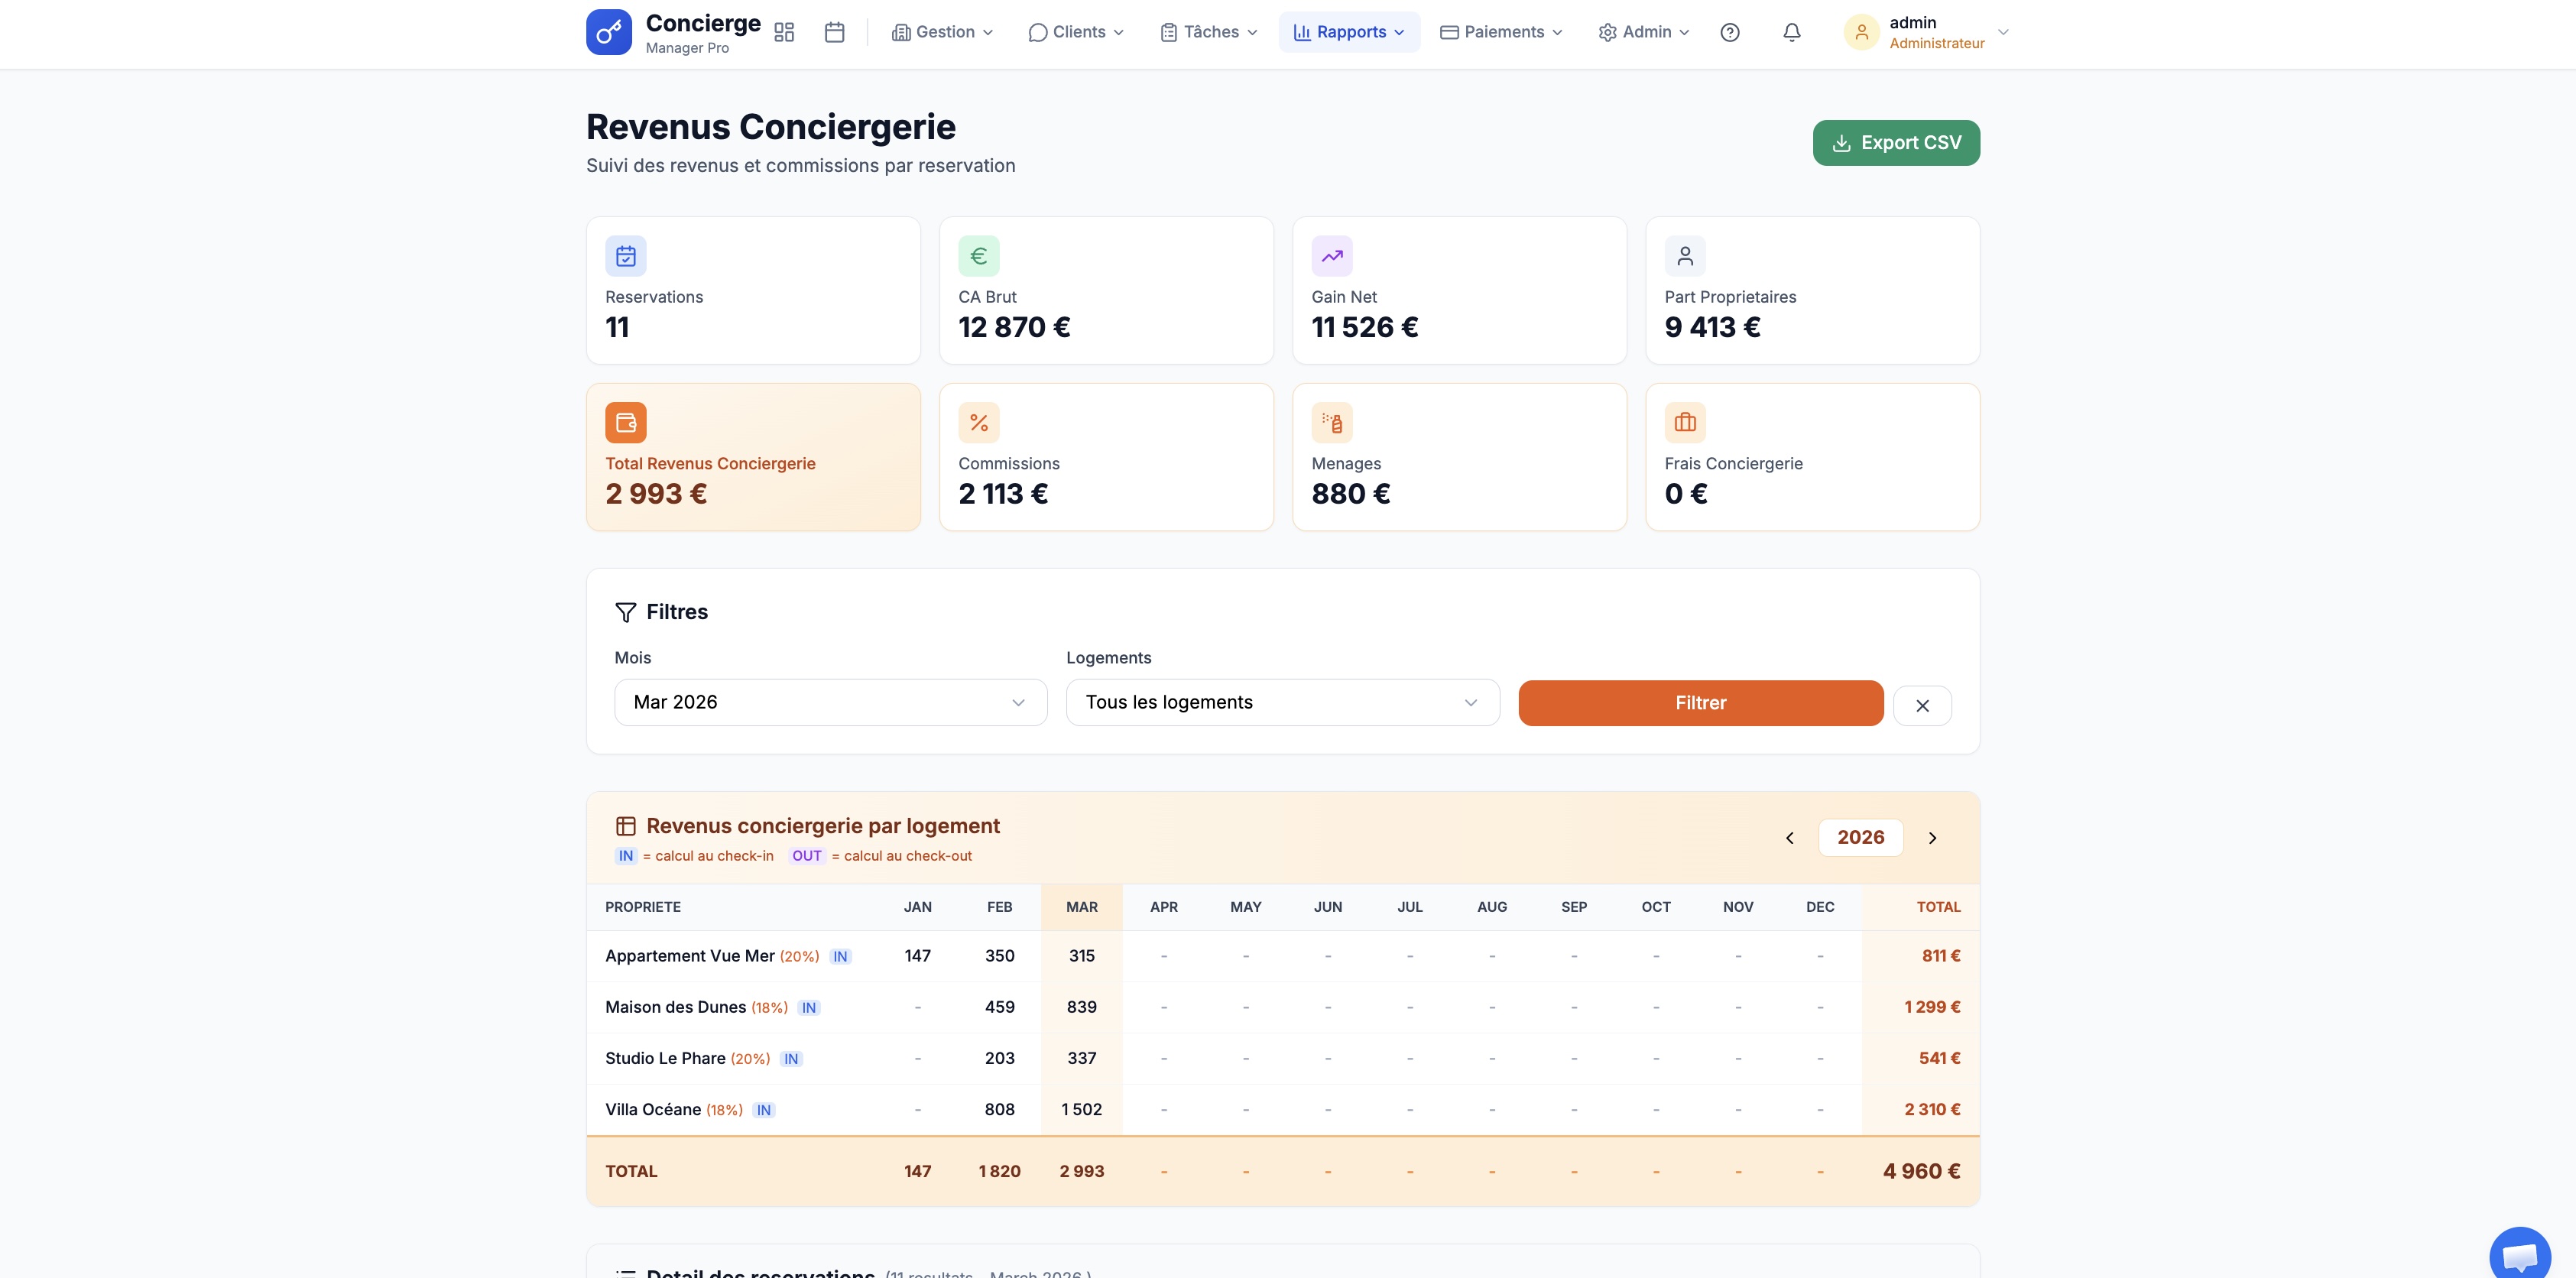Open the dashboard grid icon in the navbar
2576x1278 pixels.
pyautogui.click(x=784, y=32)
